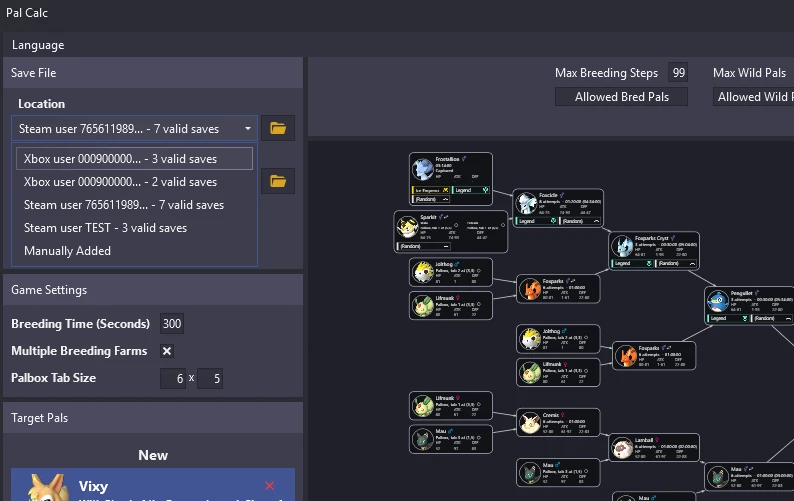794x501 pixels.
Task: Click the second folder icon below the Location row
Action: pos(278,181)
